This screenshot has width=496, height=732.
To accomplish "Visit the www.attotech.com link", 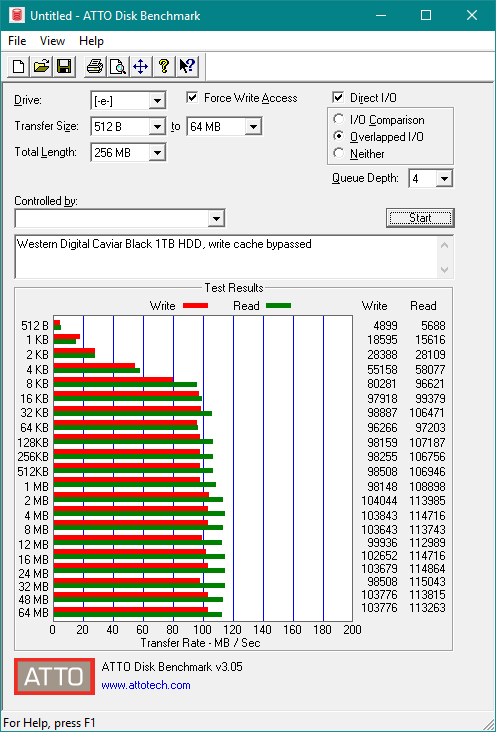I will coord(146,685).
